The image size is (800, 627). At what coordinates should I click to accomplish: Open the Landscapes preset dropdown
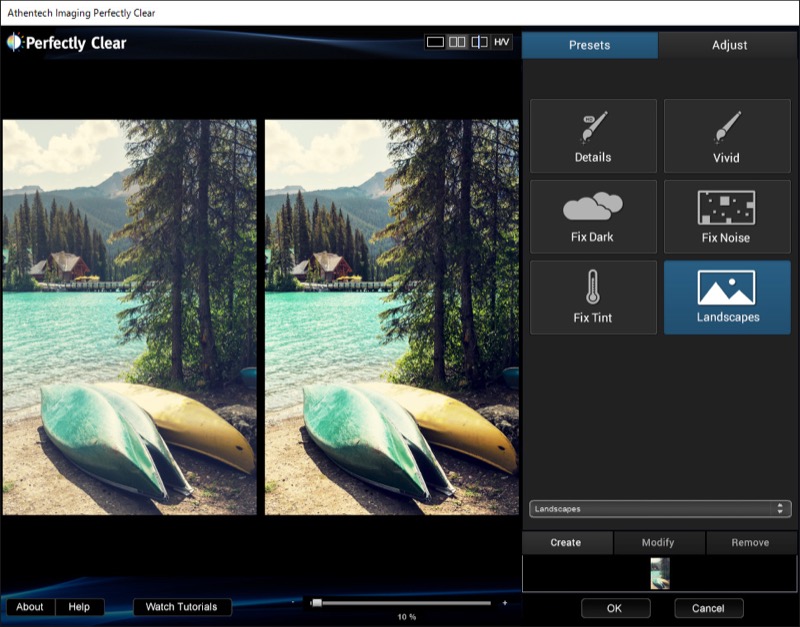pyautogui.click(x=660, y=509)
